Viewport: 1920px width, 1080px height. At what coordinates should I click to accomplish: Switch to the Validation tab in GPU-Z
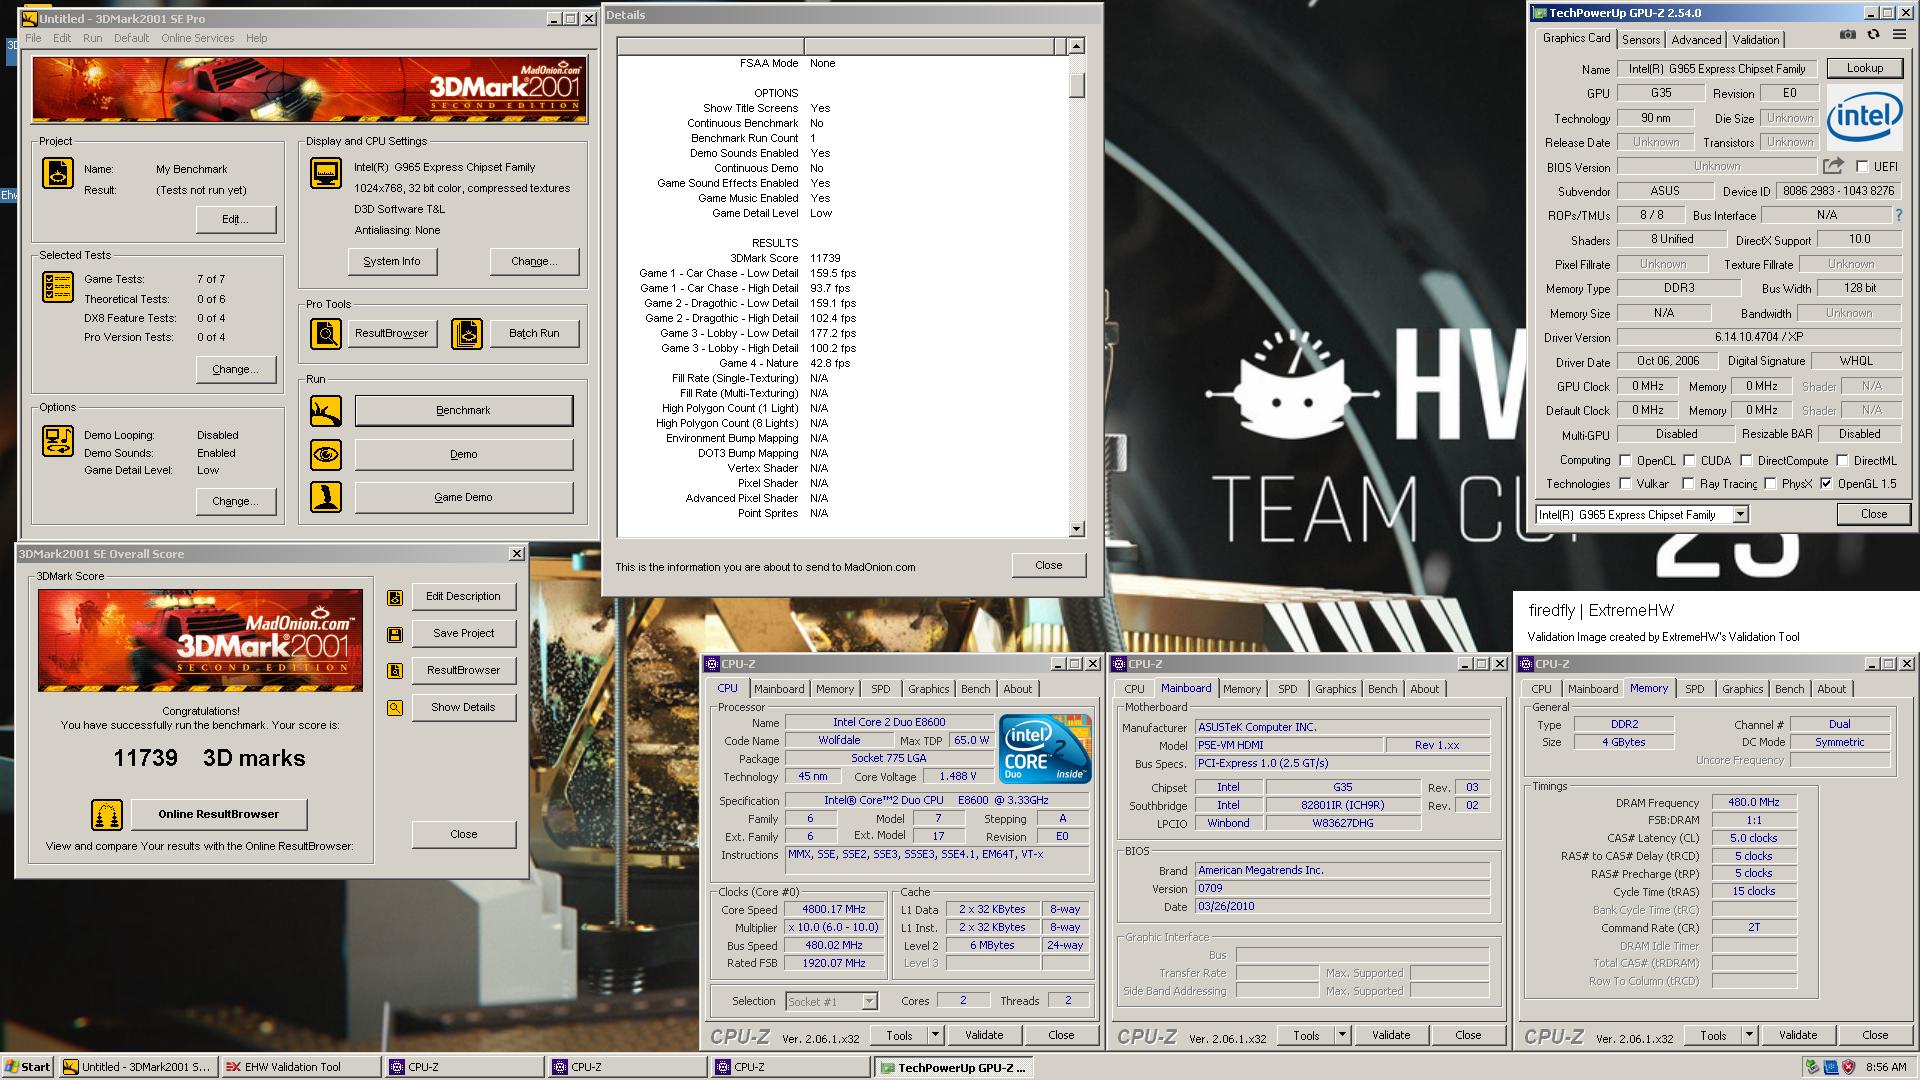(x=1756, y=40)
